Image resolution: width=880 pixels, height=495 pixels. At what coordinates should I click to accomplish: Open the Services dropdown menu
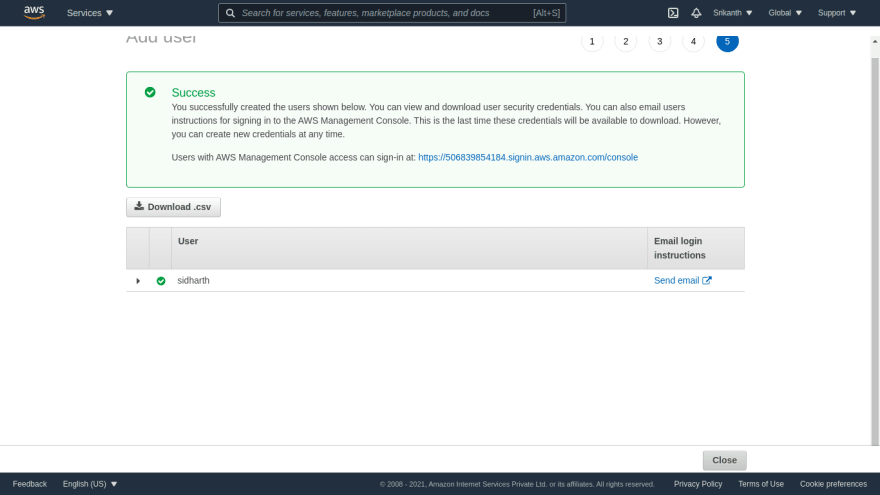pyautogui.click(x=90, y=13)
